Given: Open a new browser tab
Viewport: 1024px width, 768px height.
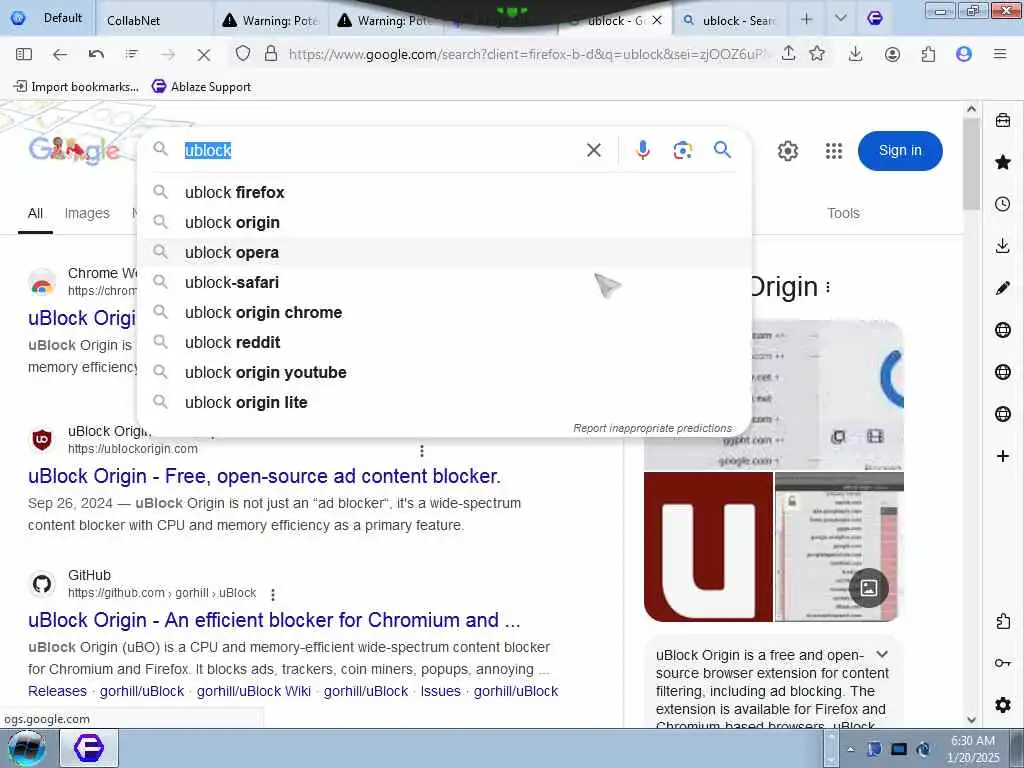Looking at the screenshot, I should click(807, 19).
